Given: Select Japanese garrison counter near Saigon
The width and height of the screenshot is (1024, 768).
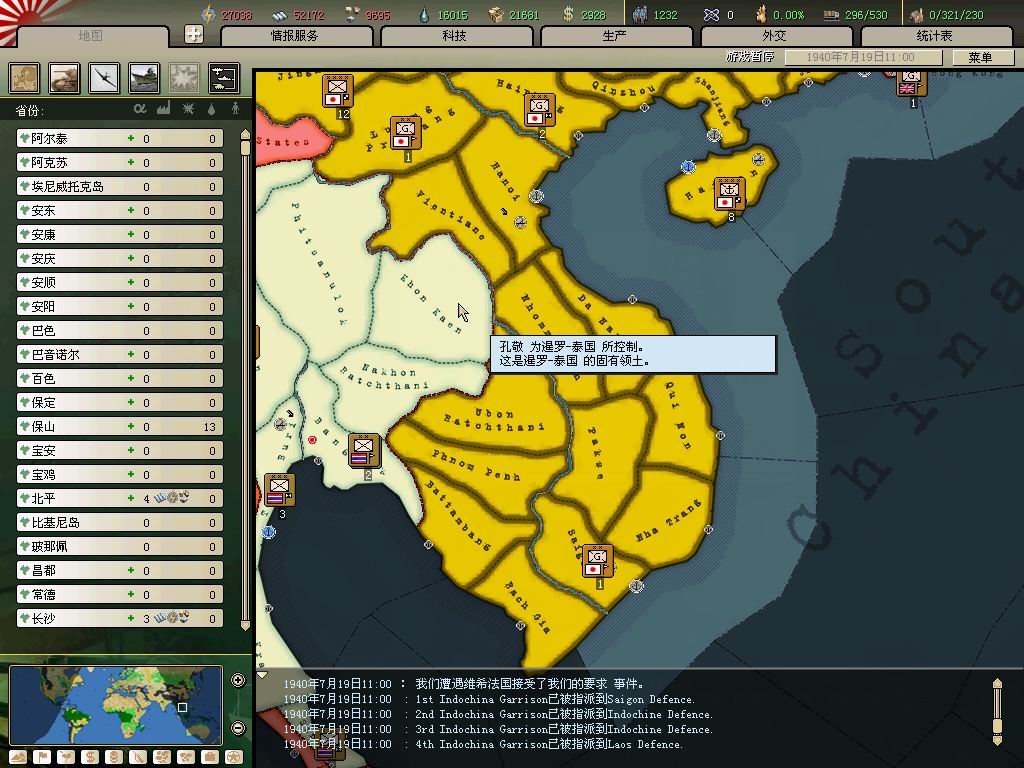Looking at the screenshot, I should pos(598,562).
